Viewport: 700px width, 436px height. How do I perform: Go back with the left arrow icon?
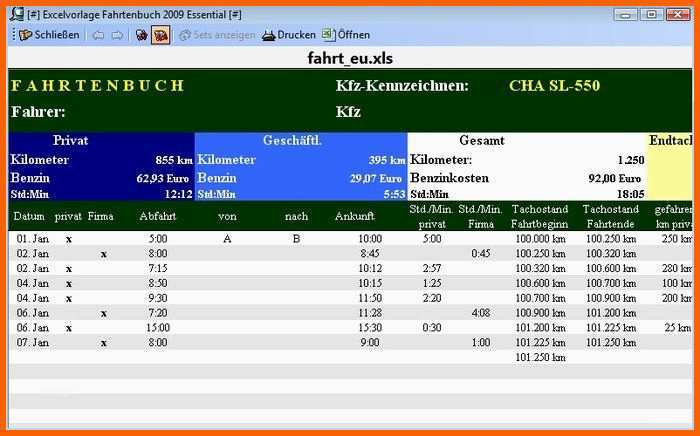pos(98,35)
